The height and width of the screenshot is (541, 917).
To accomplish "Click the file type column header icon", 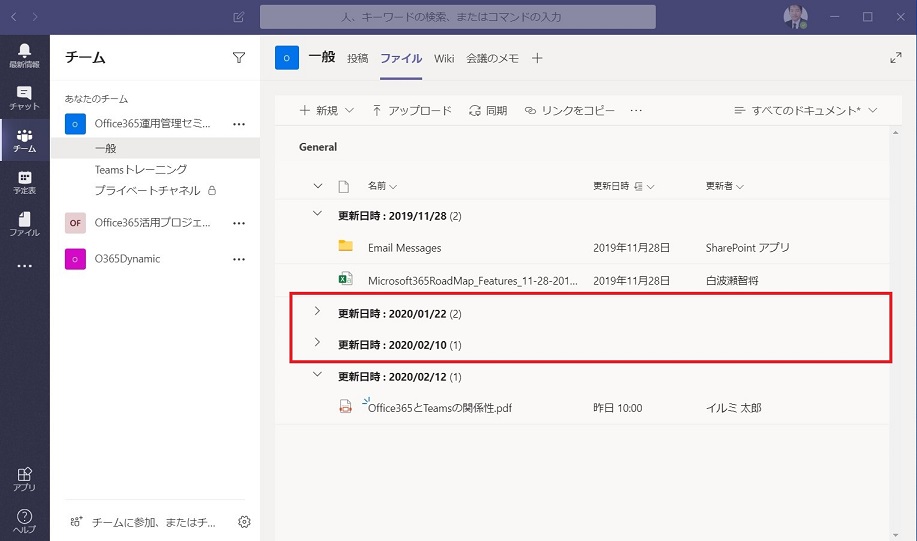I will click(x=344, y=187).
